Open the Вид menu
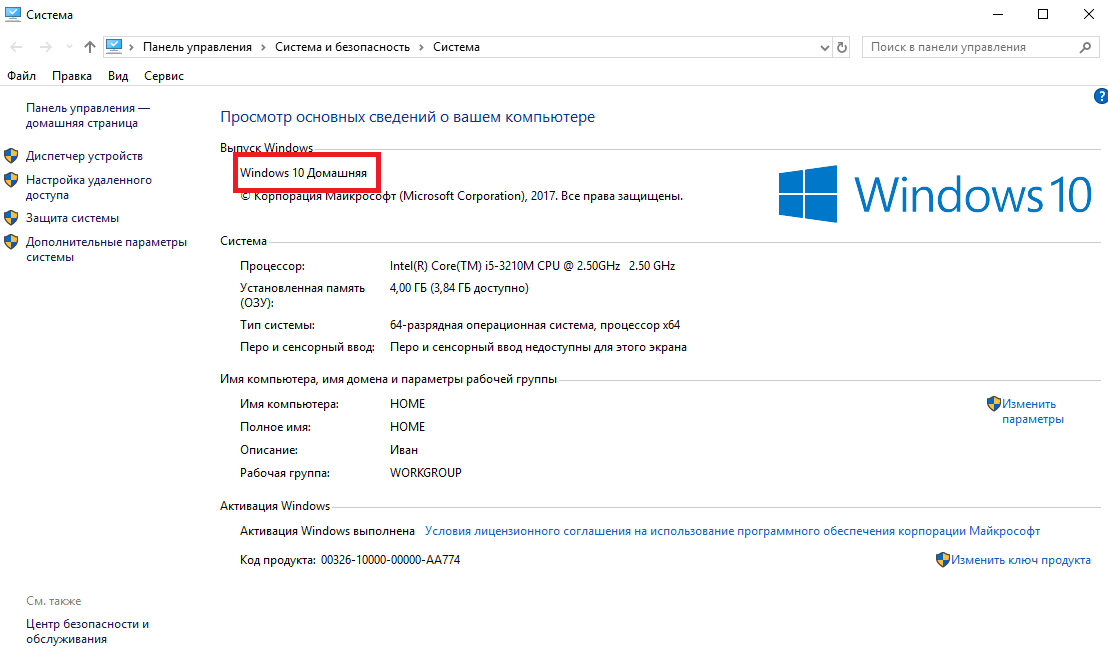 coord(118,76)
